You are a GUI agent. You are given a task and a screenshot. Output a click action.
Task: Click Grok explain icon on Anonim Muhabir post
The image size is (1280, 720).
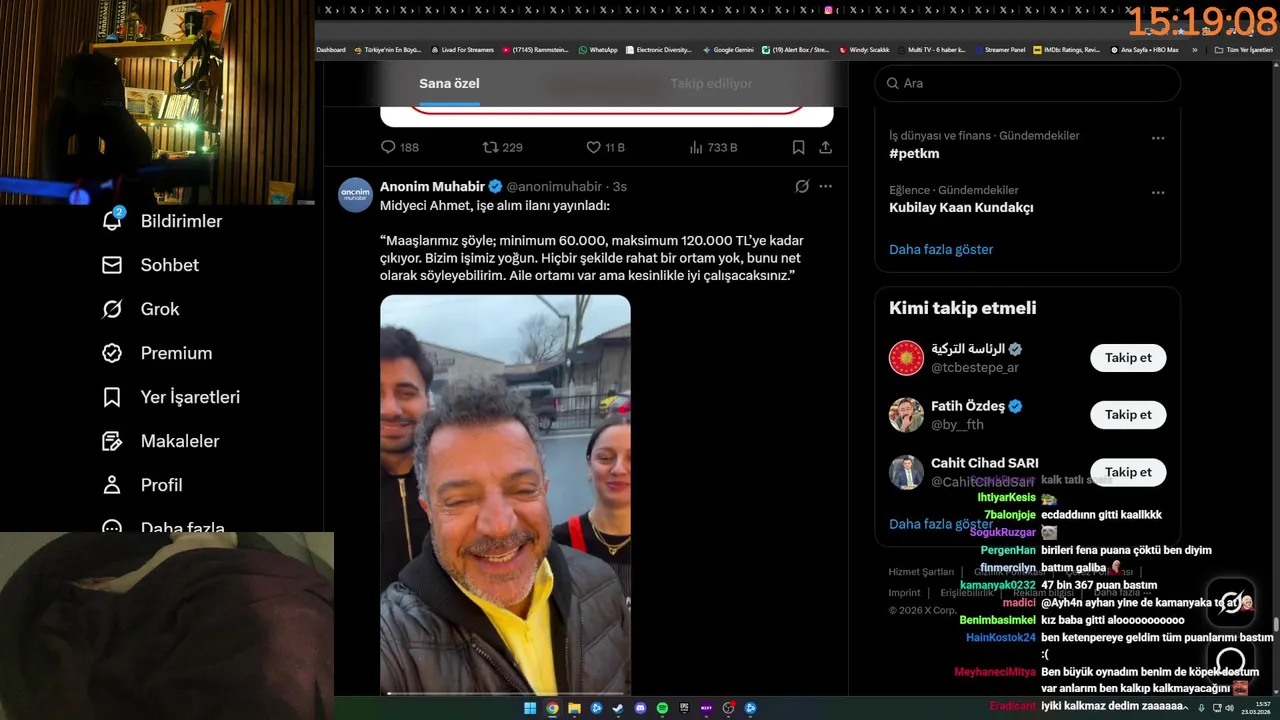pos(801,186)
